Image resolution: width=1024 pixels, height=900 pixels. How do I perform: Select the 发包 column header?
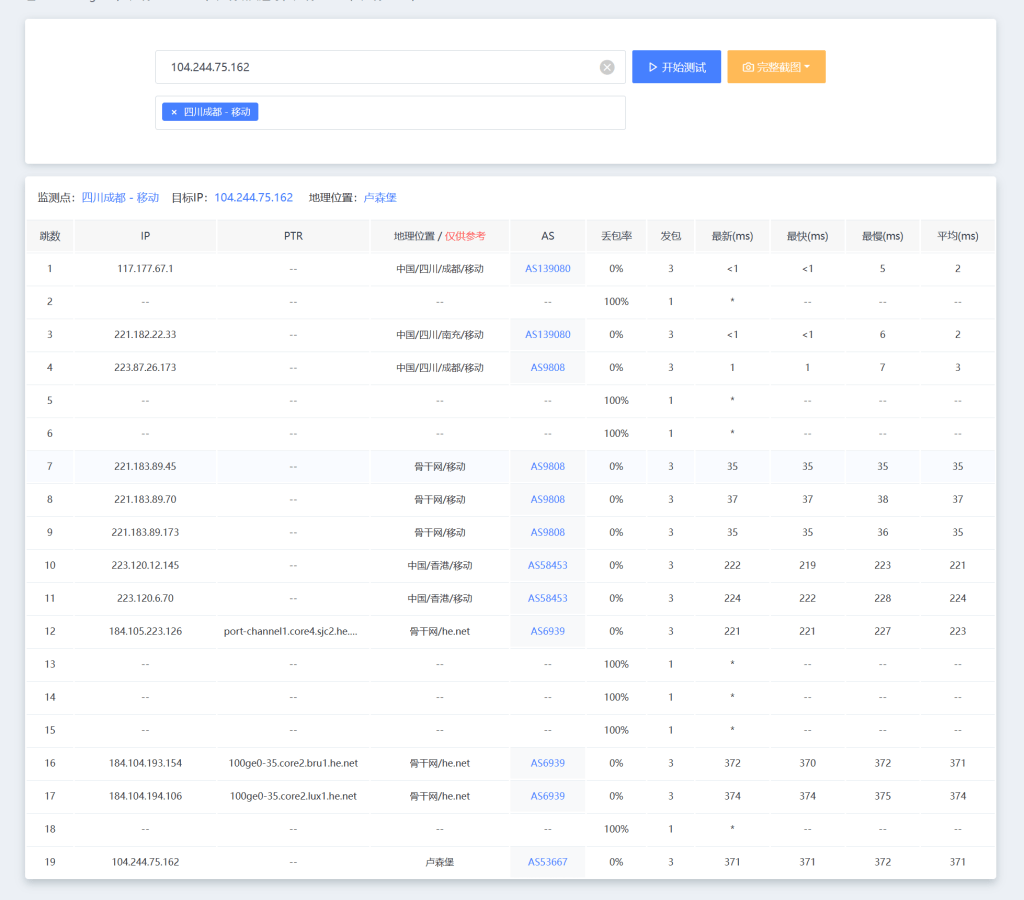click(x=671, y=236)
